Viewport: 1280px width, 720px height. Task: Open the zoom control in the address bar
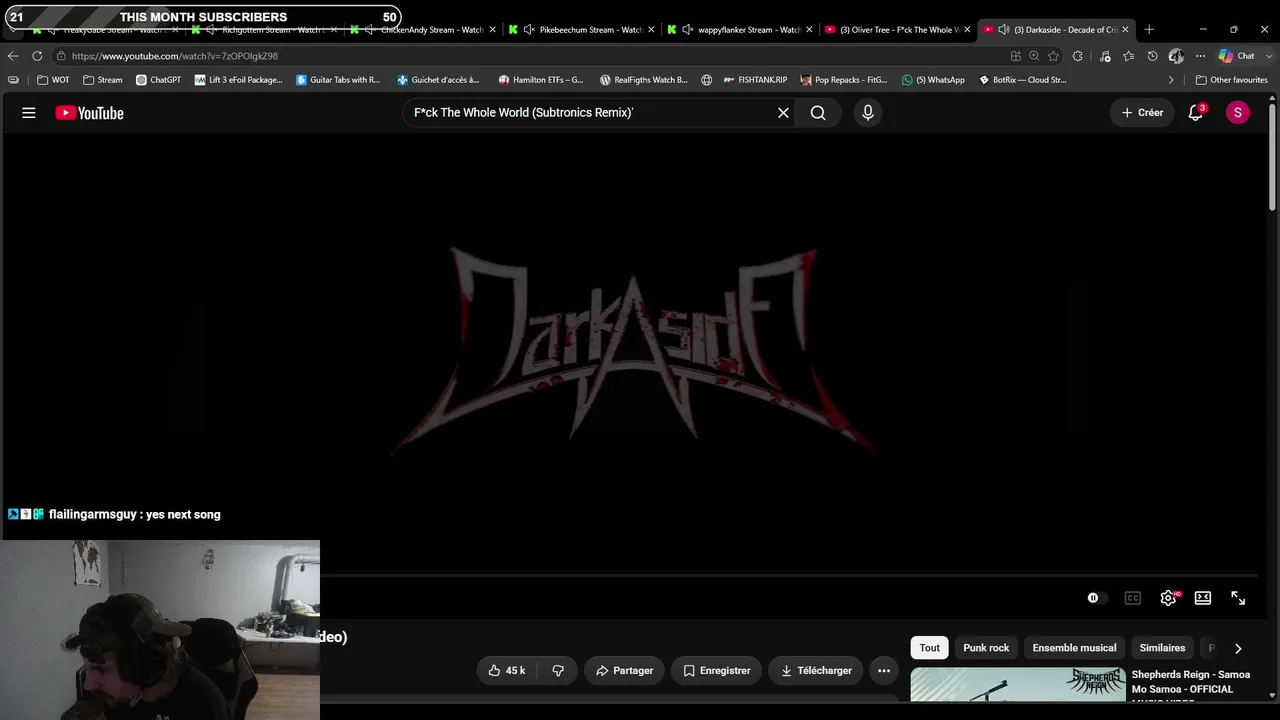tap(1034, 56)
